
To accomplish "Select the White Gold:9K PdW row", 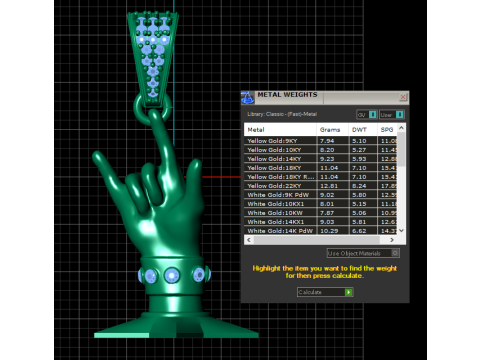I will 321,195.
